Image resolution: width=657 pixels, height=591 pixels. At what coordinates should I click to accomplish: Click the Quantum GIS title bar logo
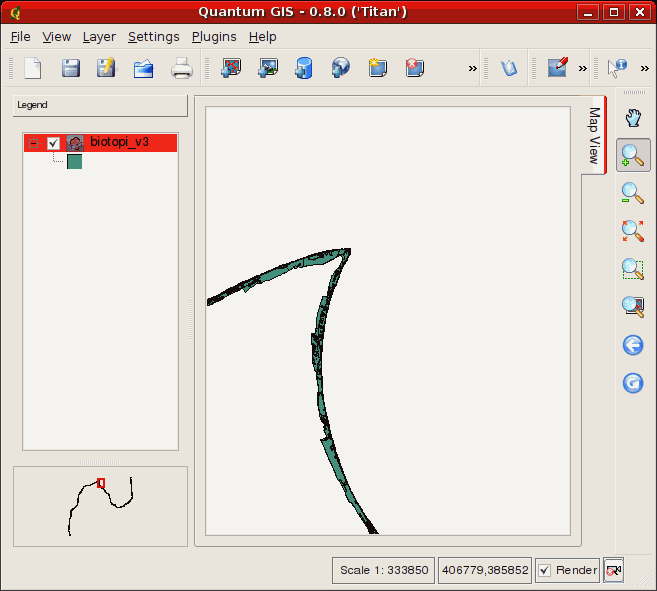click(x=16, y=13)
